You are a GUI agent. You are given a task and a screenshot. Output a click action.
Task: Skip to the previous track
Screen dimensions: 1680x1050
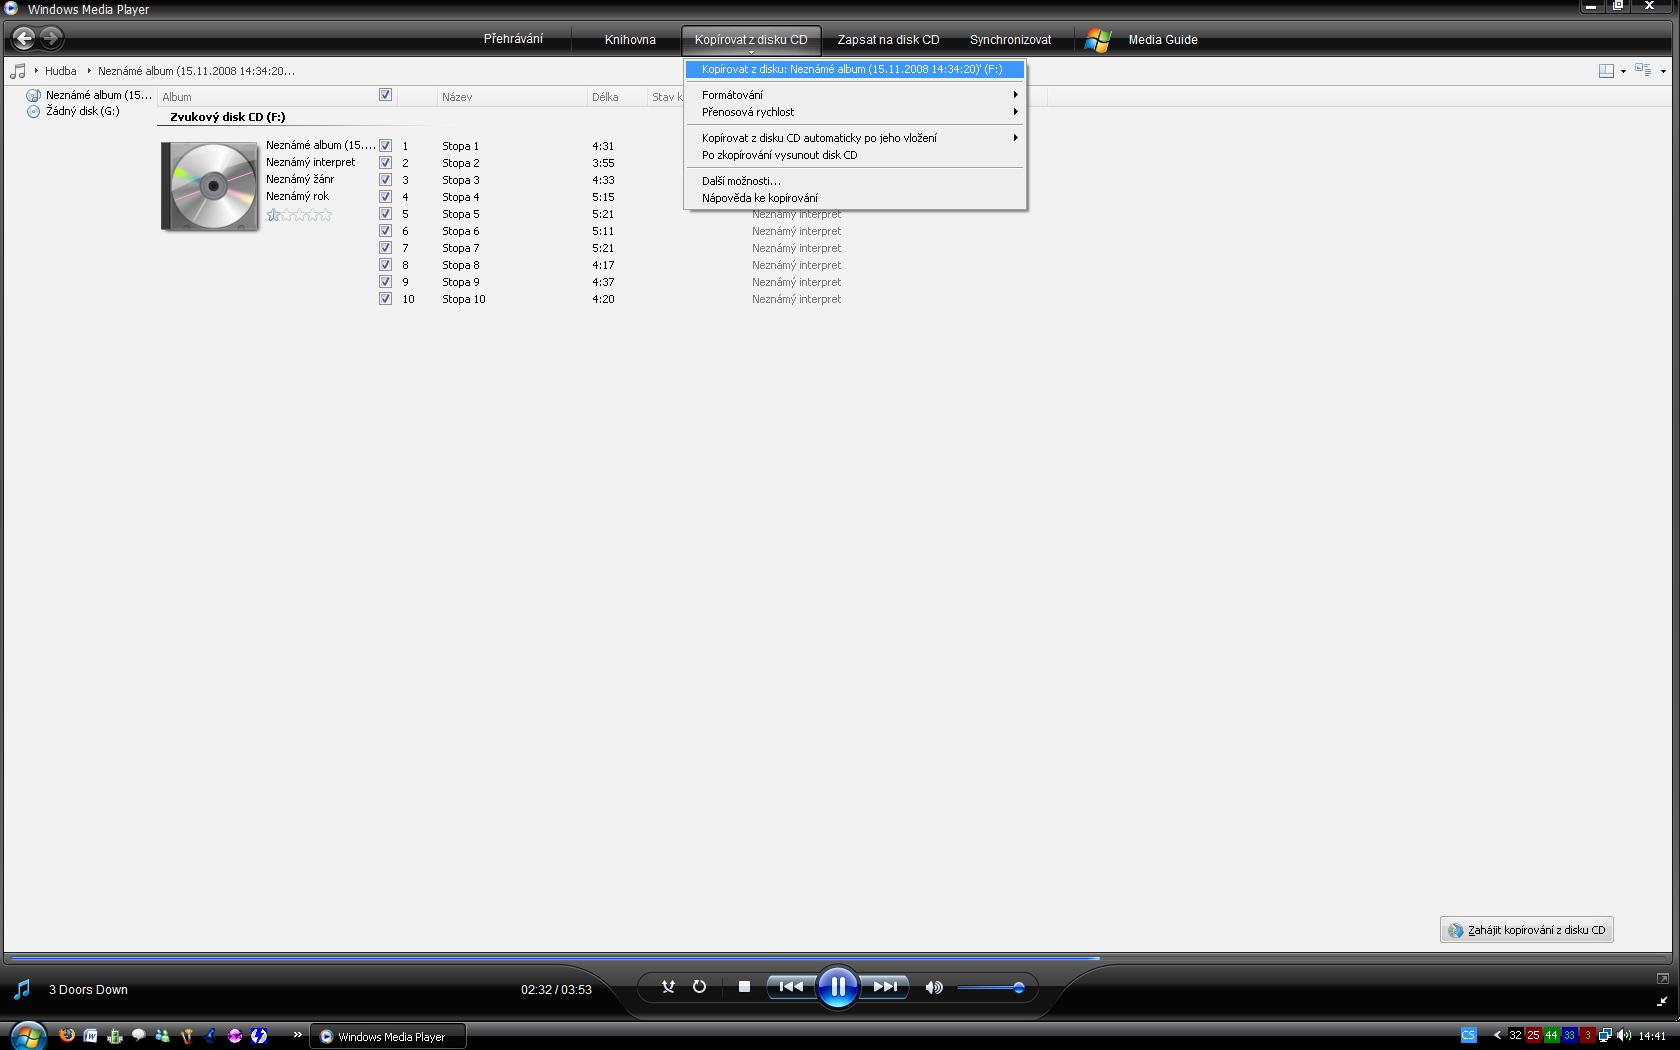pyautogui.click(x=791, y=987)
